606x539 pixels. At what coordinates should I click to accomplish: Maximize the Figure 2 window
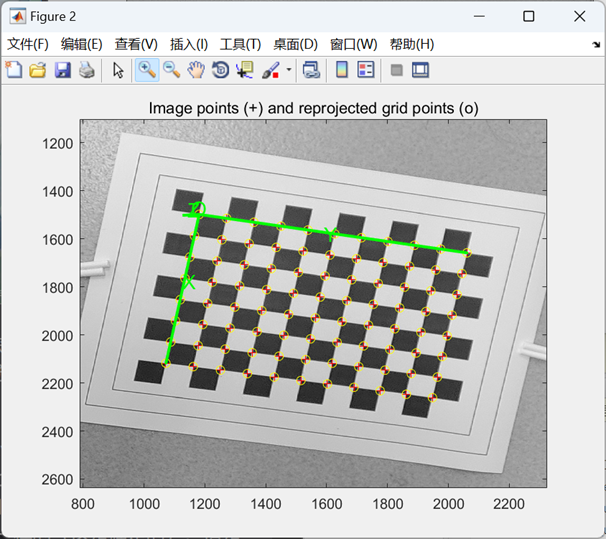(x=529, y=16)
